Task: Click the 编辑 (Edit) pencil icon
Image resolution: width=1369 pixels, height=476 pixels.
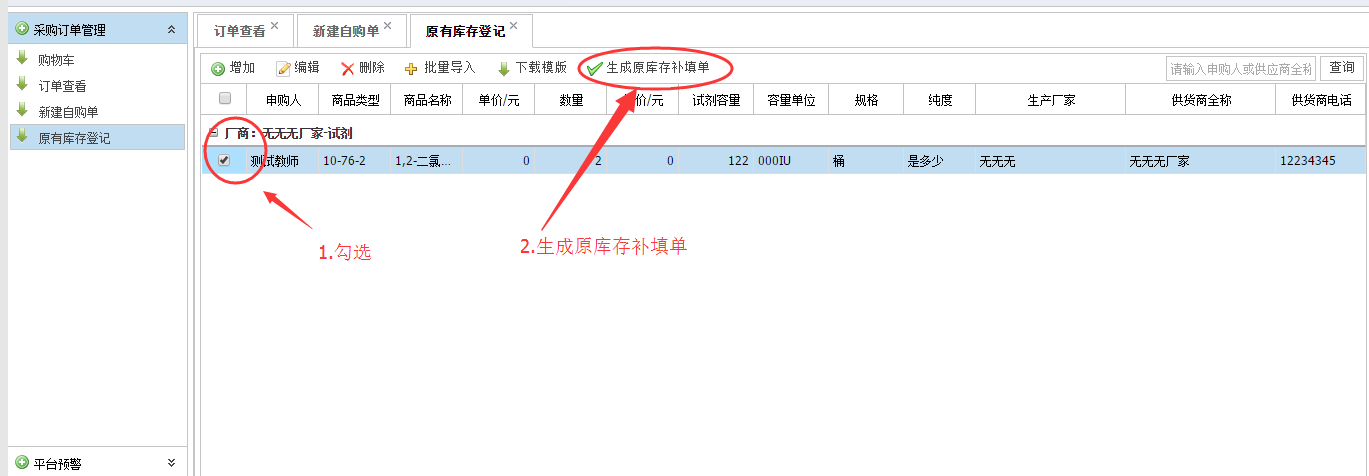Action: [x=284, y=69]
